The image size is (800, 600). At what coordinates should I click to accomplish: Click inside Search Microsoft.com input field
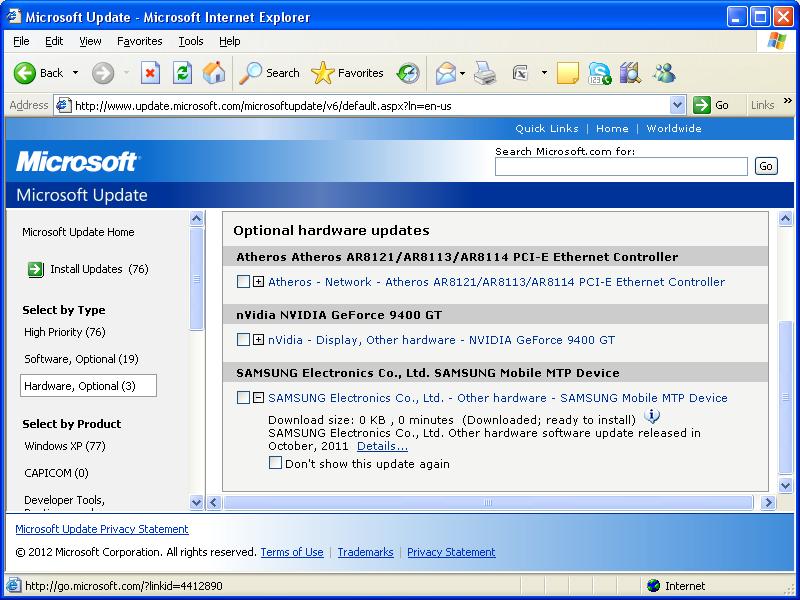(x=621, y=166)
